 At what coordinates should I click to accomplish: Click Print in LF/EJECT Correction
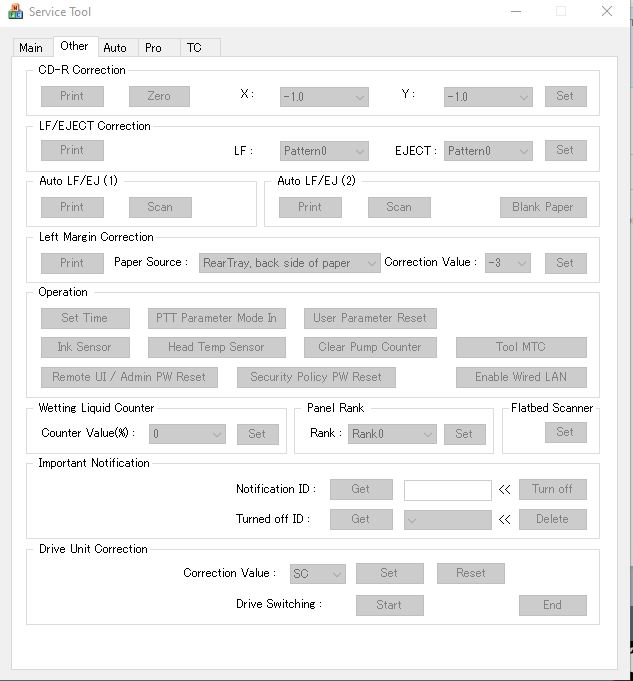pos(72,150)
